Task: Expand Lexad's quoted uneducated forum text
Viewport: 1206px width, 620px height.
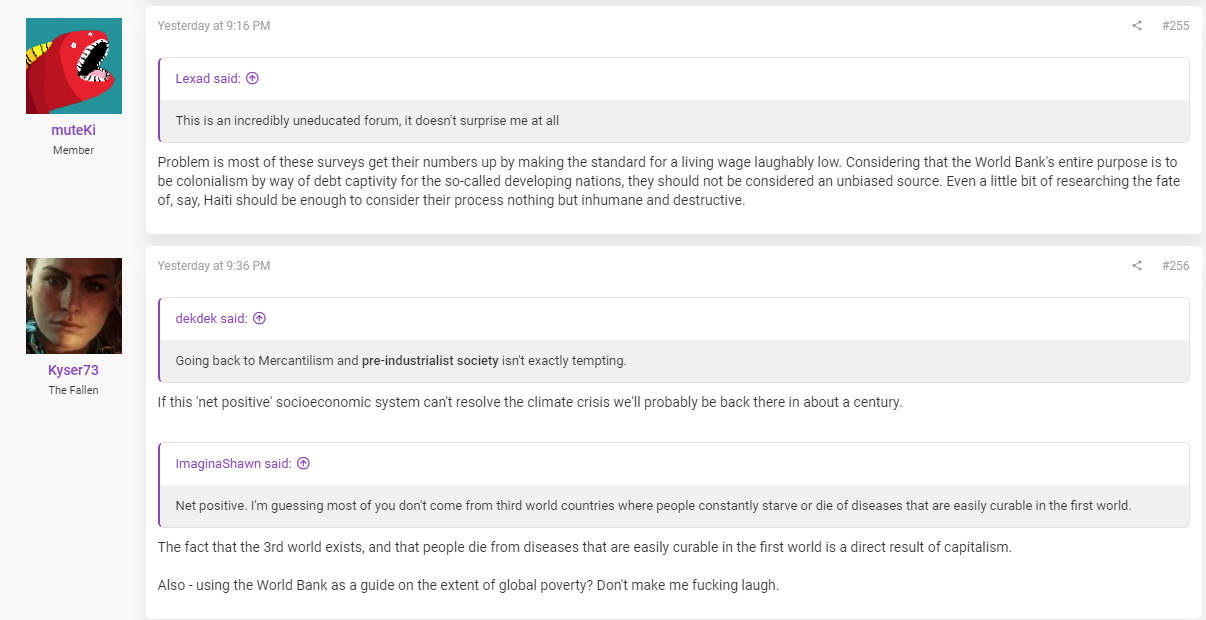Action: click(x=674, y=121)
